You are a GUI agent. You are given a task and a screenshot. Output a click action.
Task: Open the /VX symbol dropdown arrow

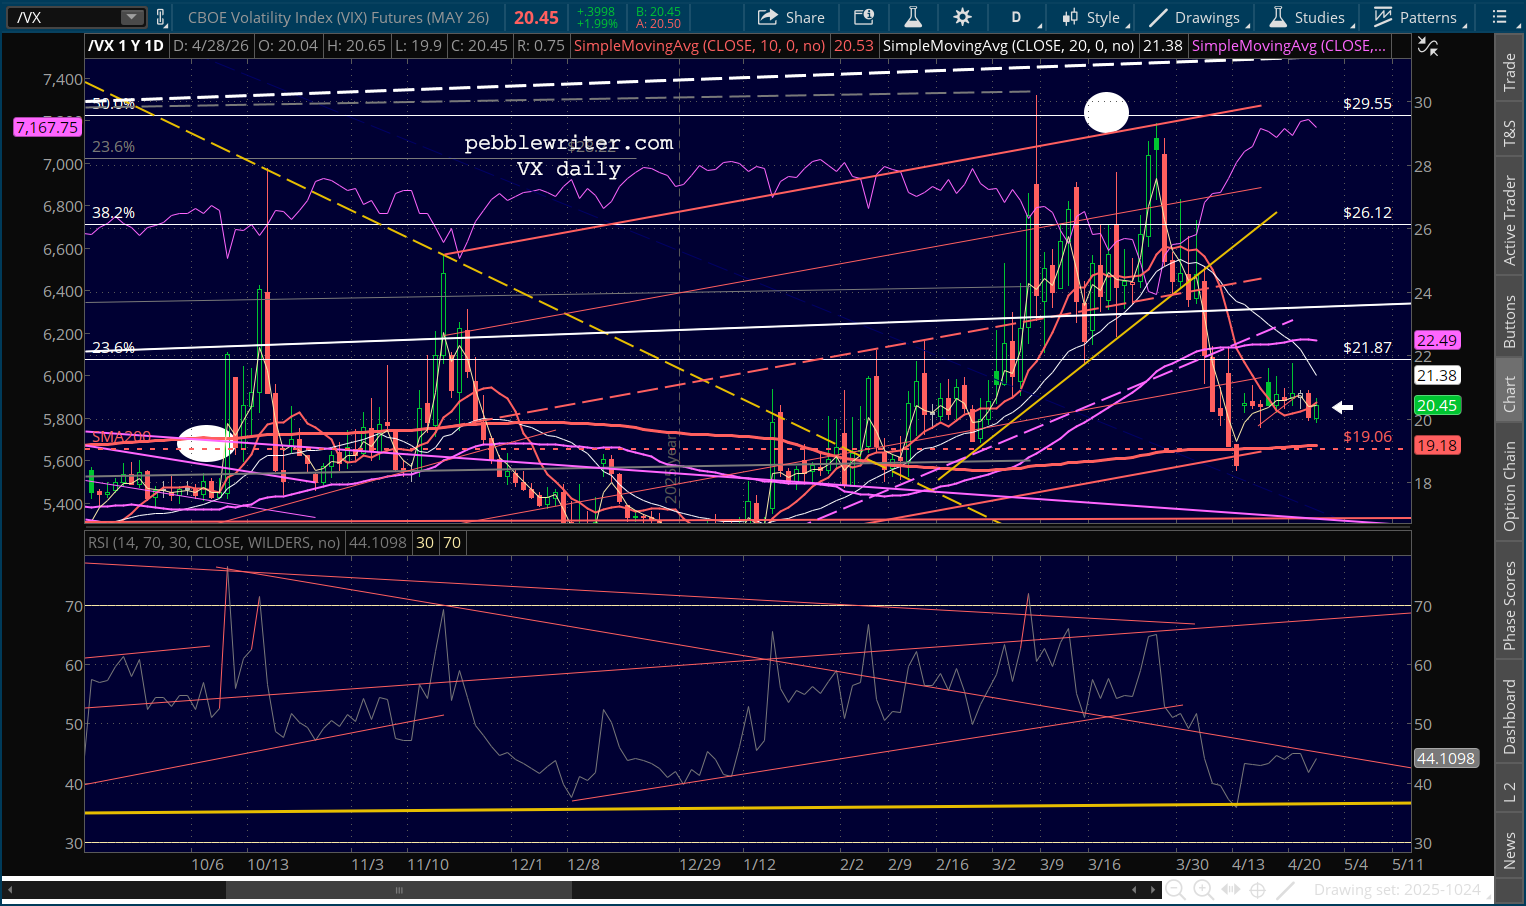(132, 17)
